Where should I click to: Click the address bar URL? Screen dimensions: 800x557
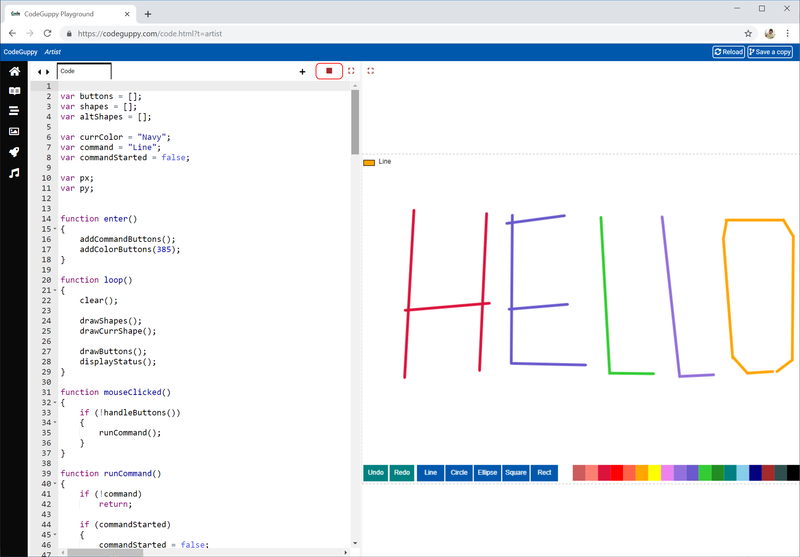coord(149,34)
